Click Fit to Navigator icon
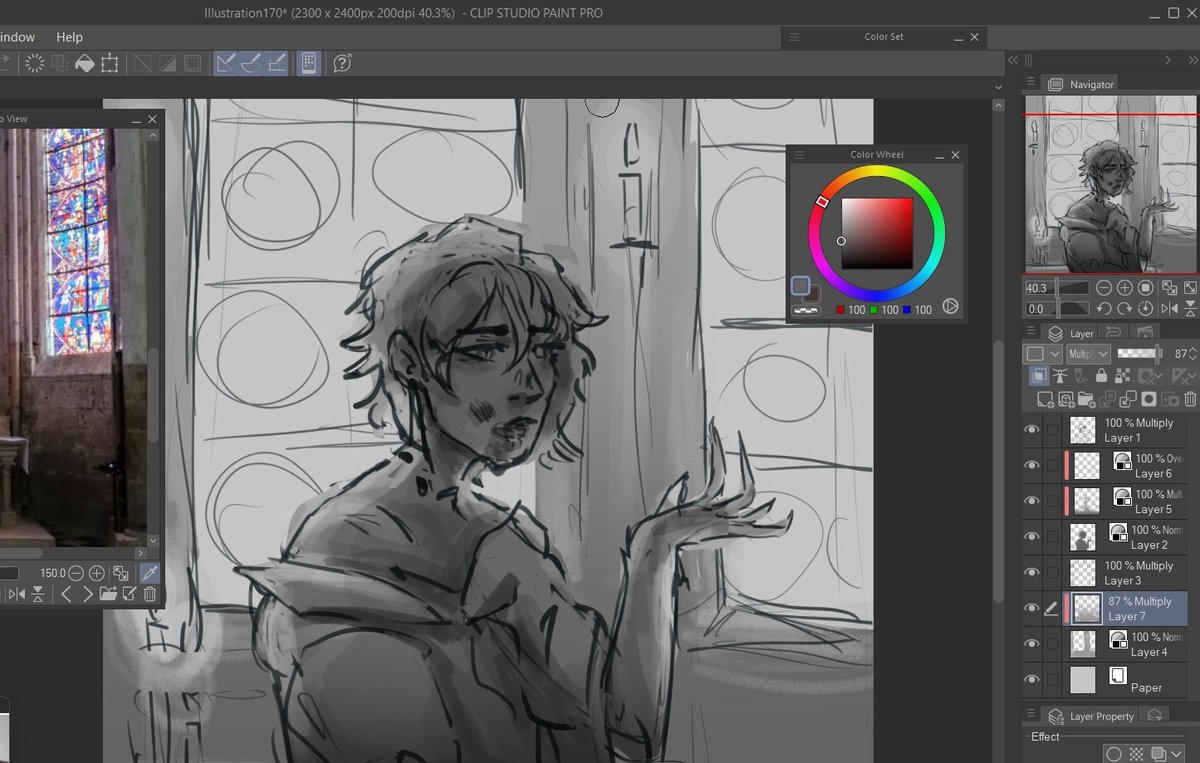 pos(1169,288)
